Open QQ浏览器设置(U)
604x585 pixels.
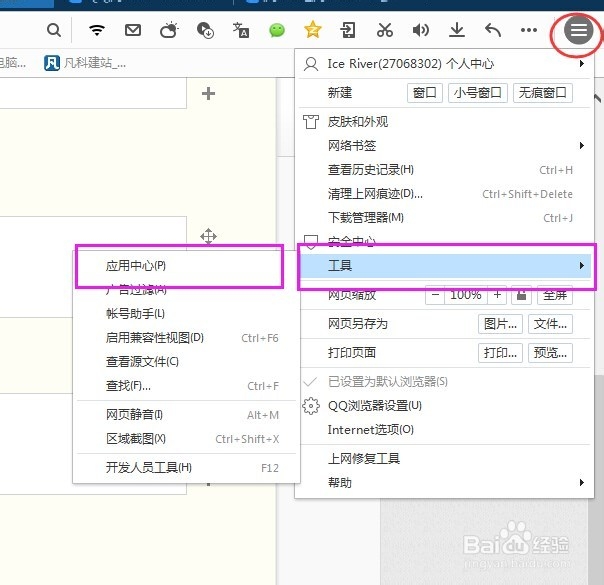445,406
